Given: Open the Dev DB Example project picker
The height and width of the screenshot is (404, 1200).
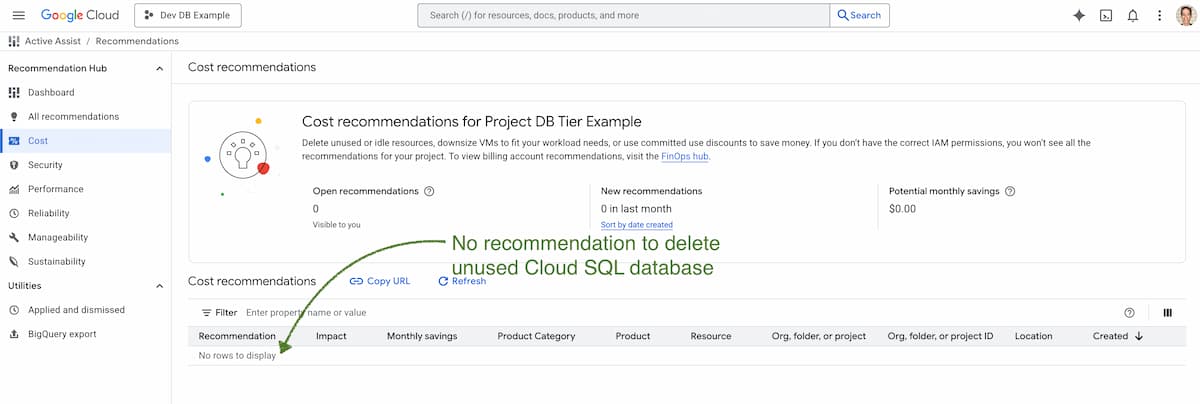Looking at the screenshot, I should [x=188, y=15].
